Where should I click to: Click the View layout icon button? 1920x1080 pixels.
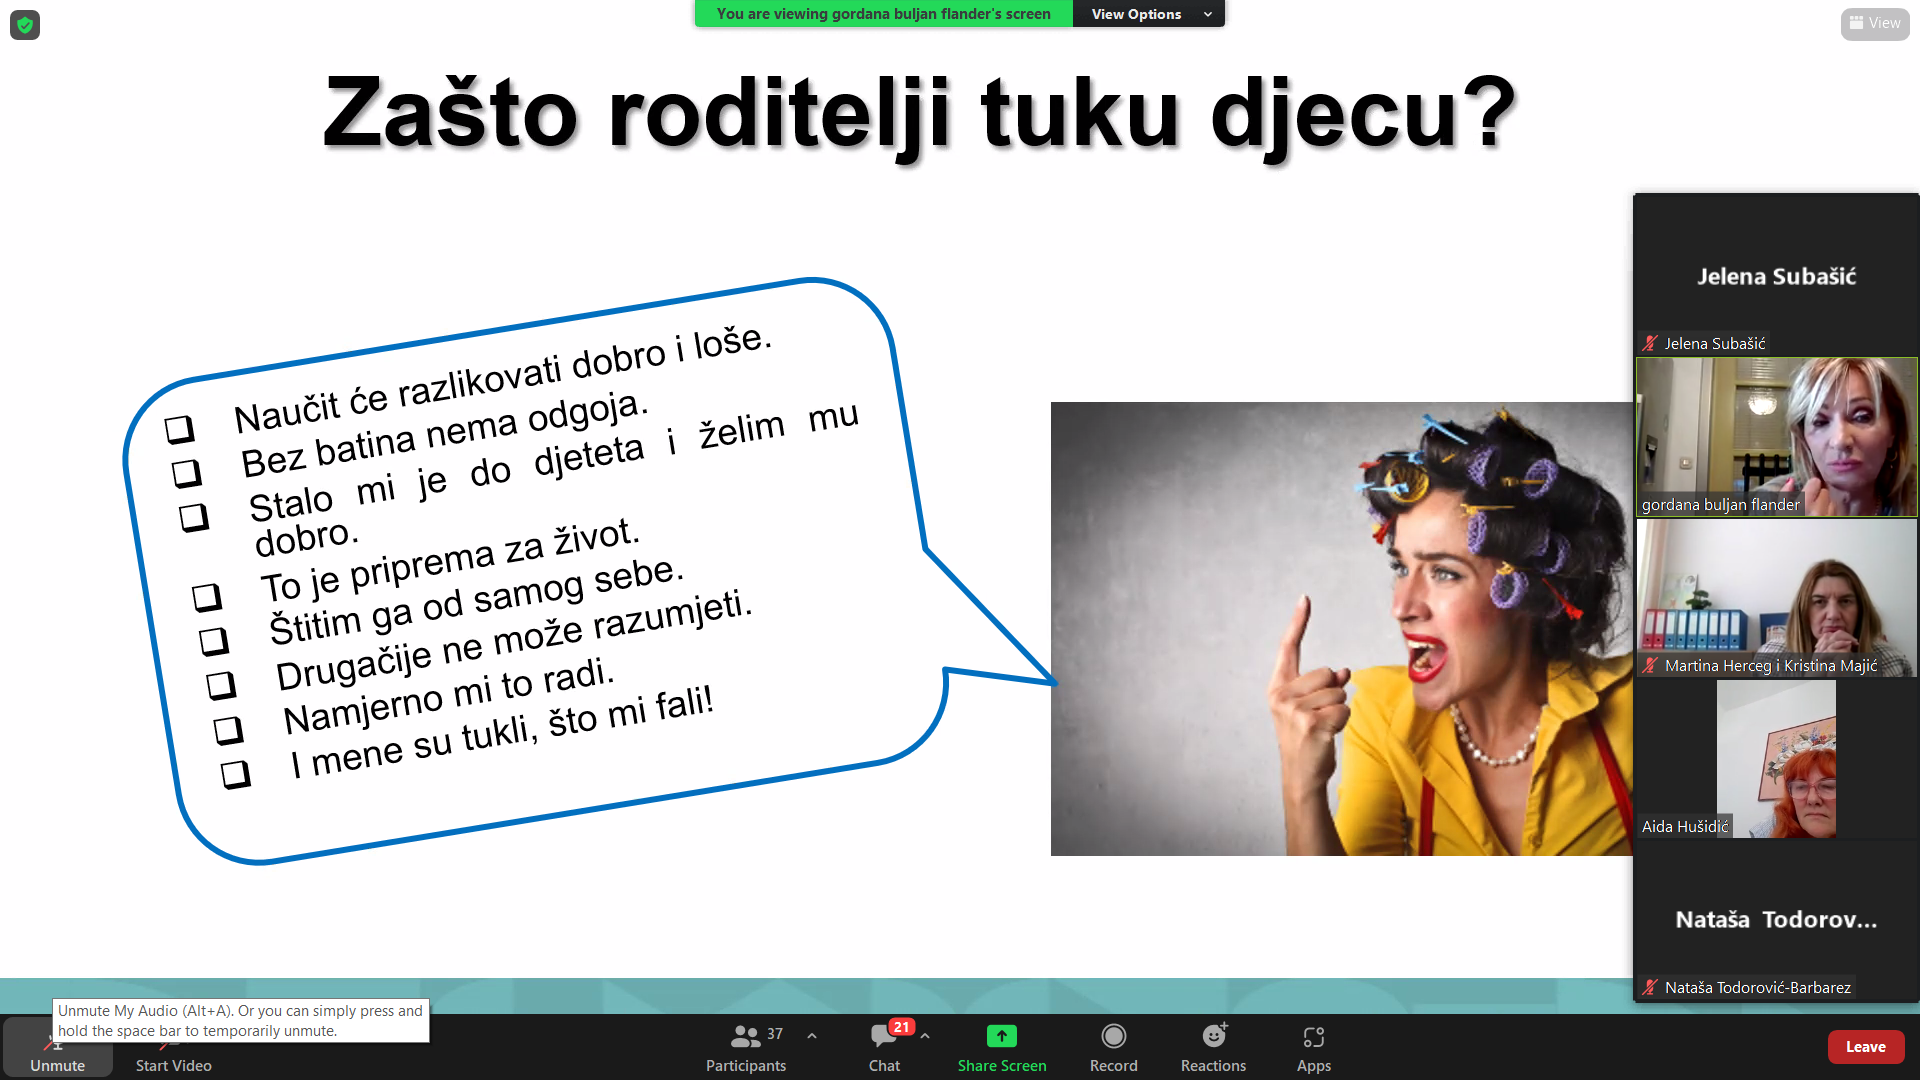(1875, 23)
